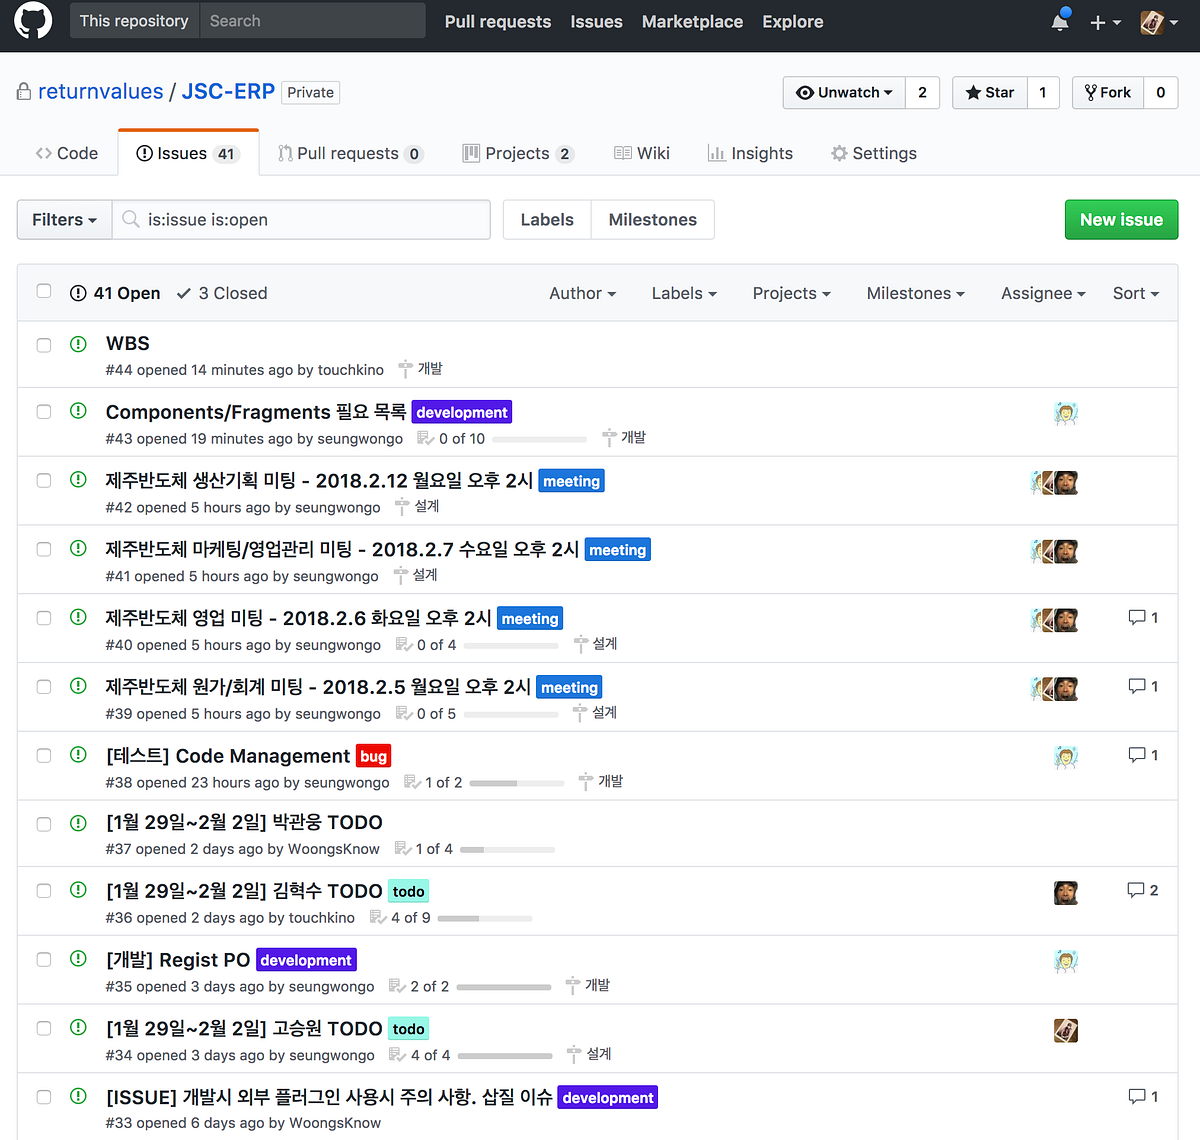Click the GitHub octocat logo

tap(32, 21)
